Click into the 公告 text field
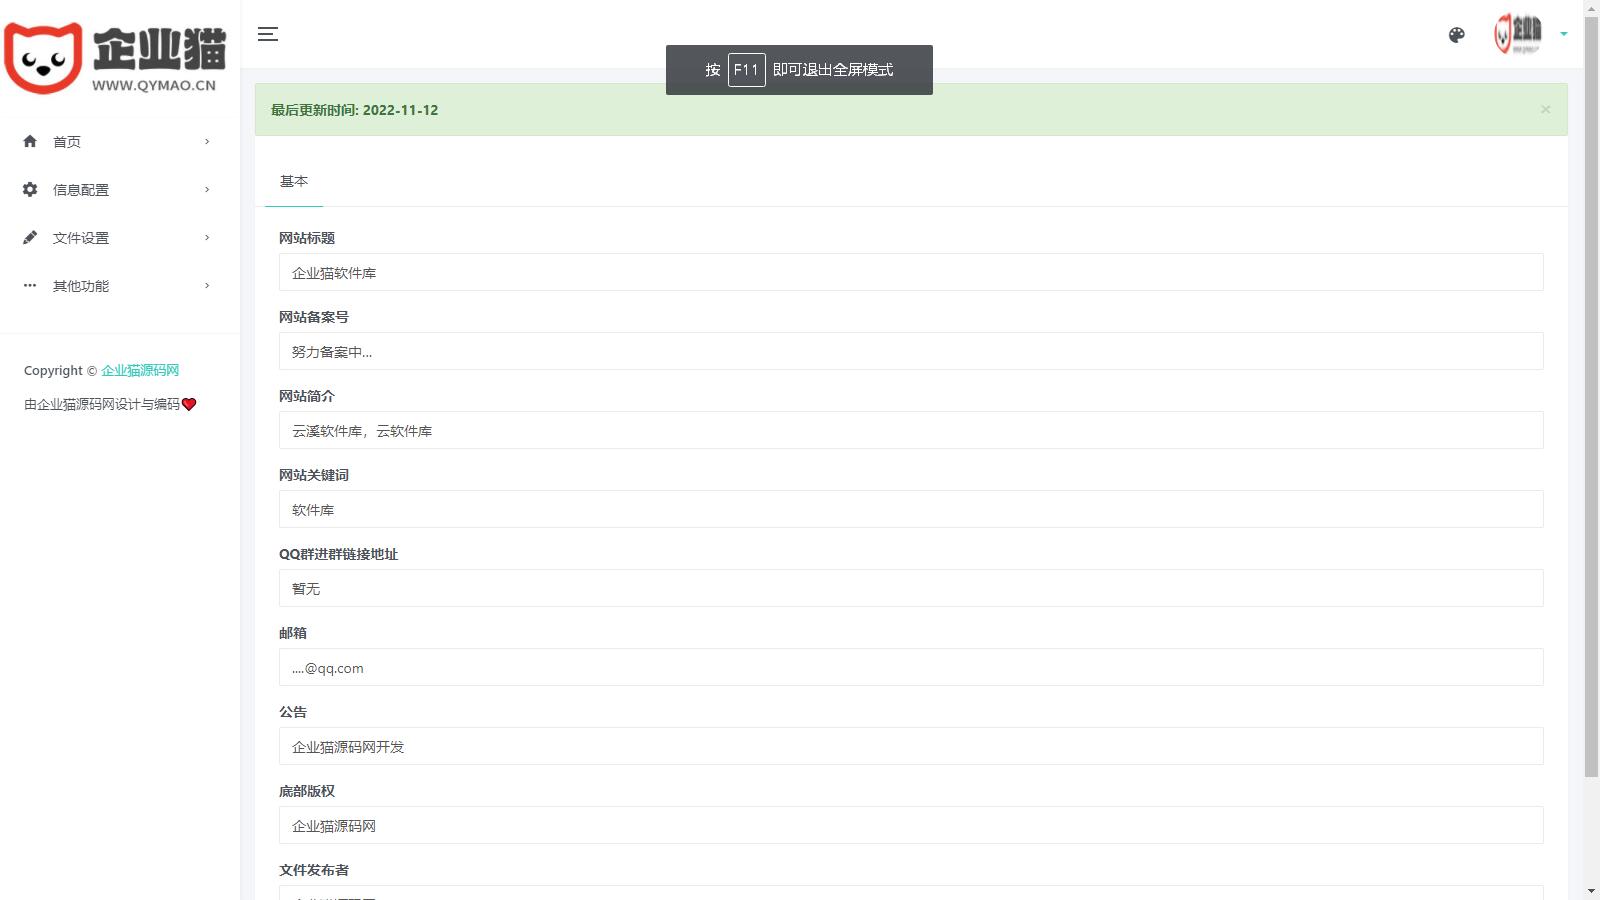Image resolution: width=1600 pixels, height=900 pixels. point(910,746)
